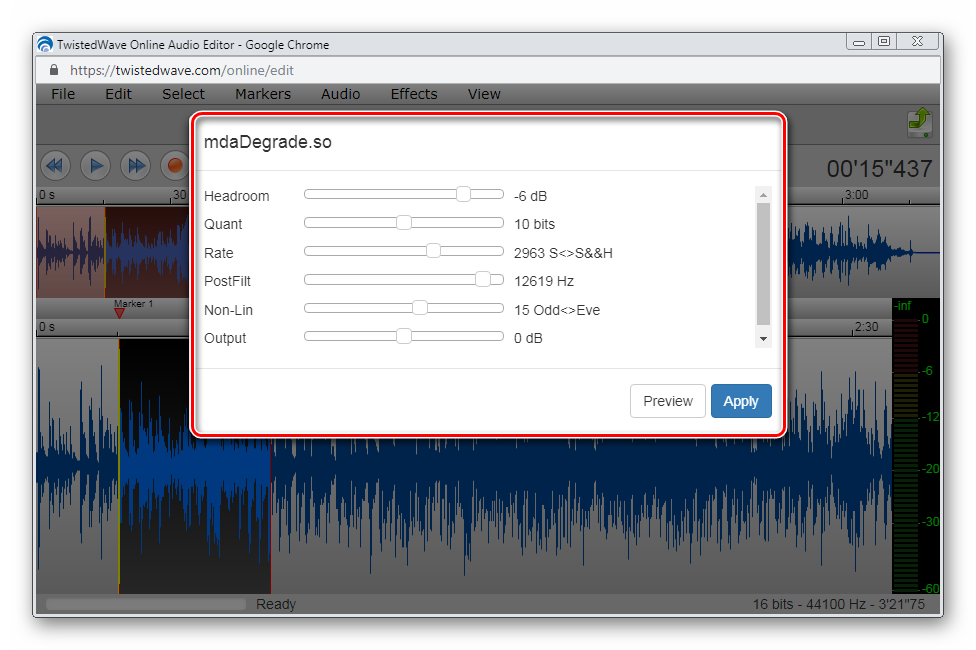This screenshot has width=976, height=650.
Task: Click the red Marker 1 triangle
Action: [x=120, y=313]
